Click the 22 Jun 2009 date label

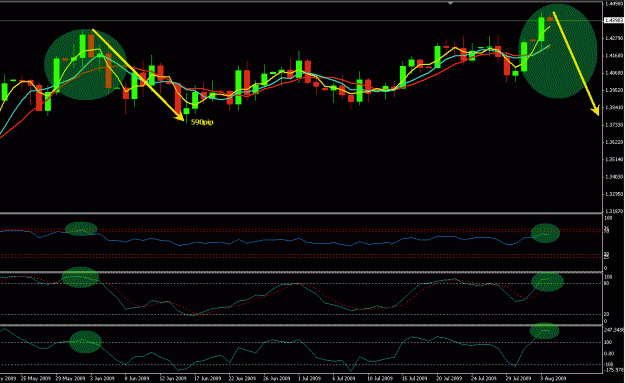coord(242,378)
